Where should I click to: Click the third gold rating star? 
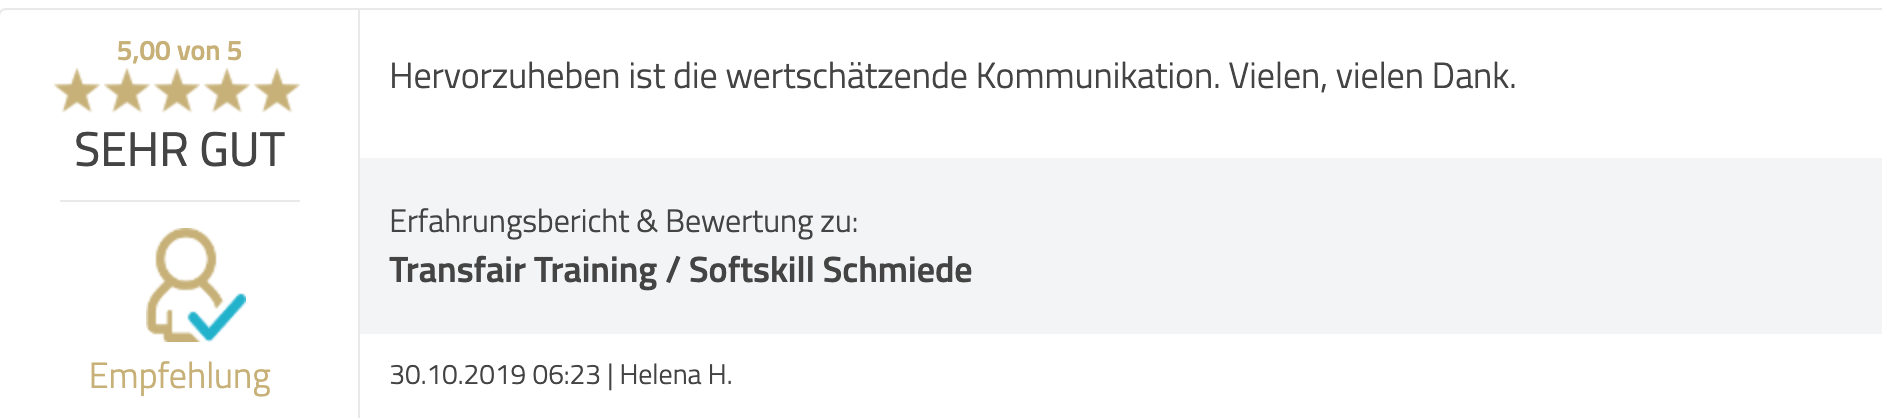177,91
